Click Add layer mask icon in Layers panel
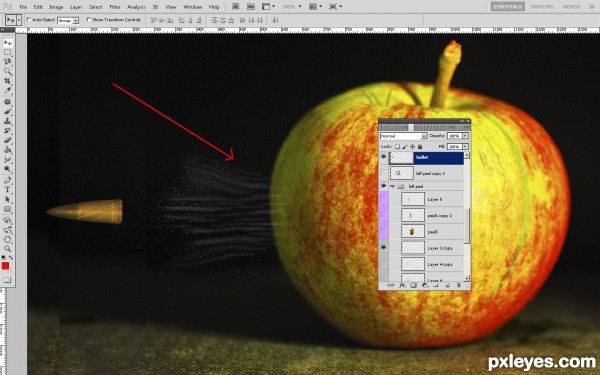The height and width of the screenshot is (375, 600). click(x=413, y=285)
